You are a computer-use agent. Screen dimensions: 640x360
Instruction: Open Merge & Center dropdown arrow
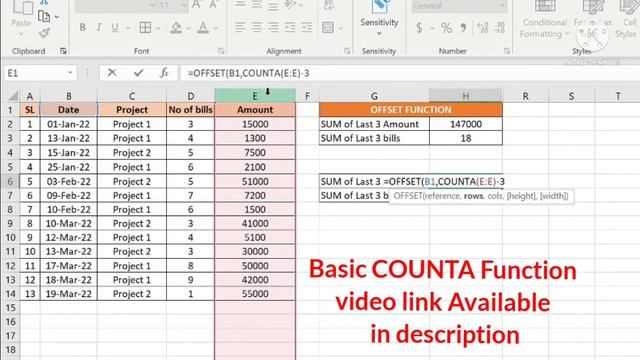pos(341,28)
